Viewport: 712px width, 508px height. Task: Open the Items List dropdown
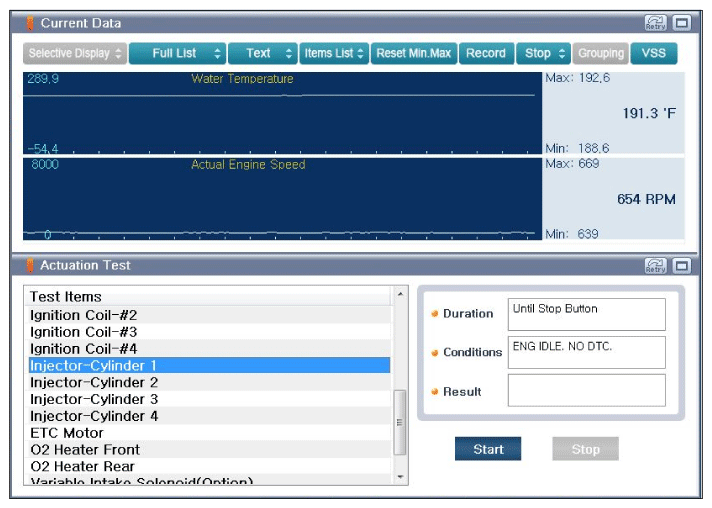pos(334,54)
